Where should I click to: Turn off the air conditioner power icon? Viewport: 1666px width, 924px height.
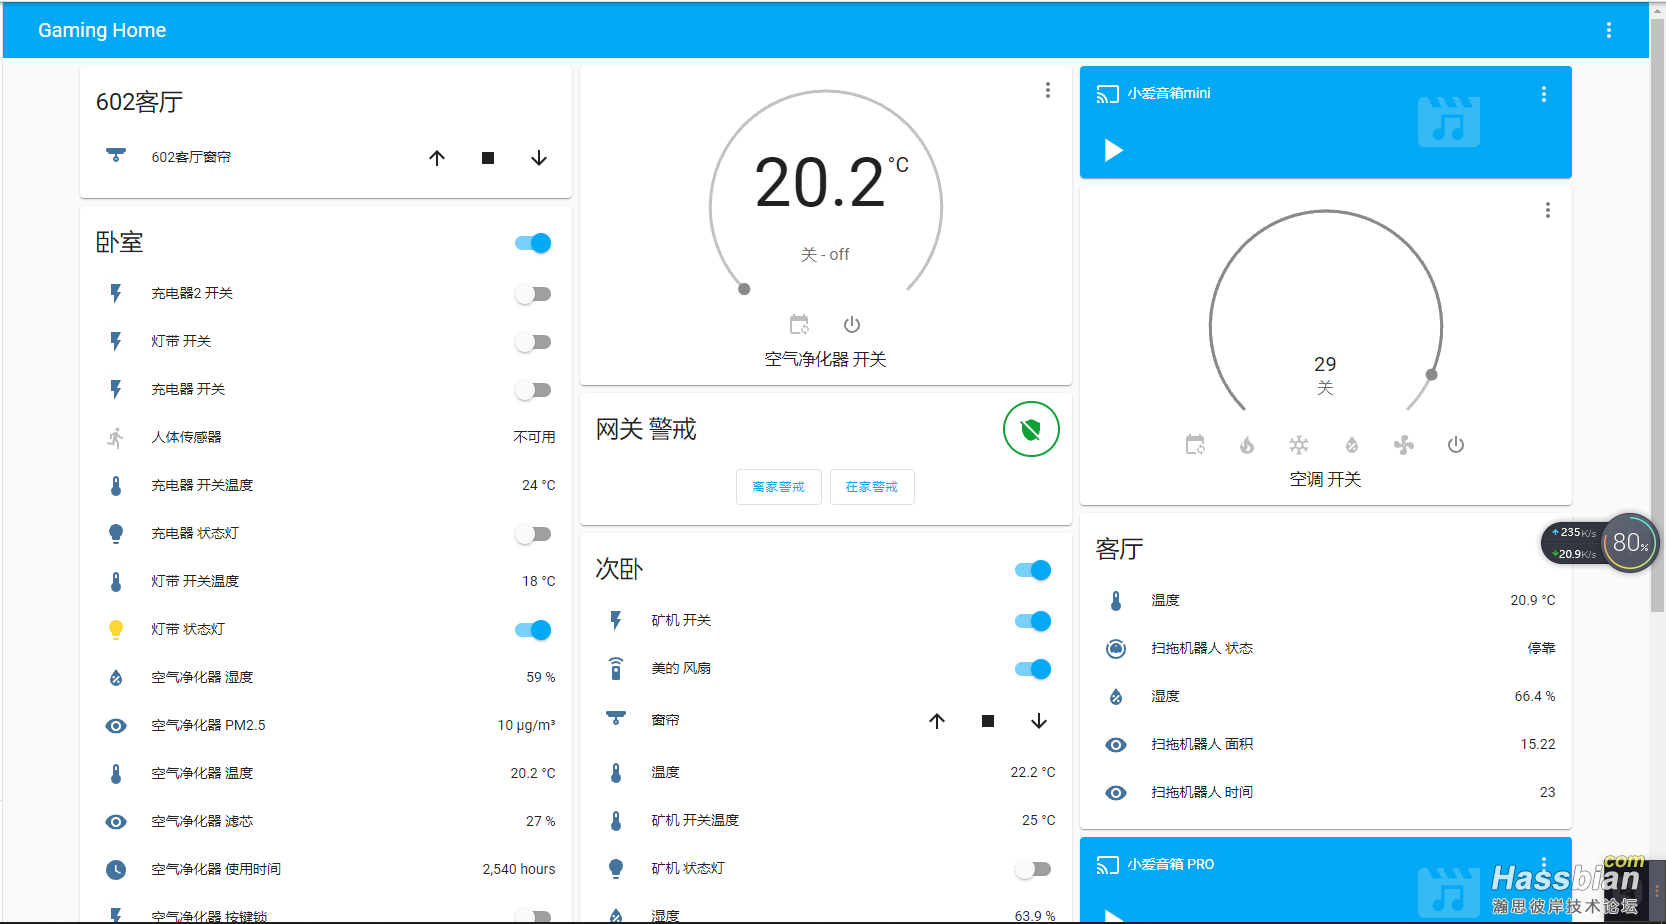(x=1456, y=444)
